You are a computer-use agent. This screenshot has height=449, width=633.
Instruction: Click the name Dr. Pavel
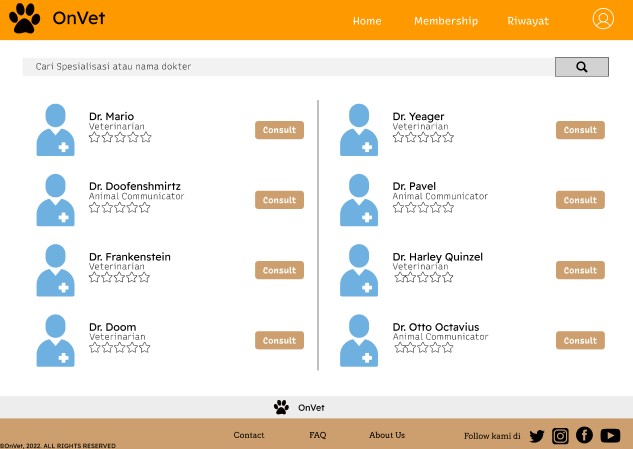[x=414, y=186]
